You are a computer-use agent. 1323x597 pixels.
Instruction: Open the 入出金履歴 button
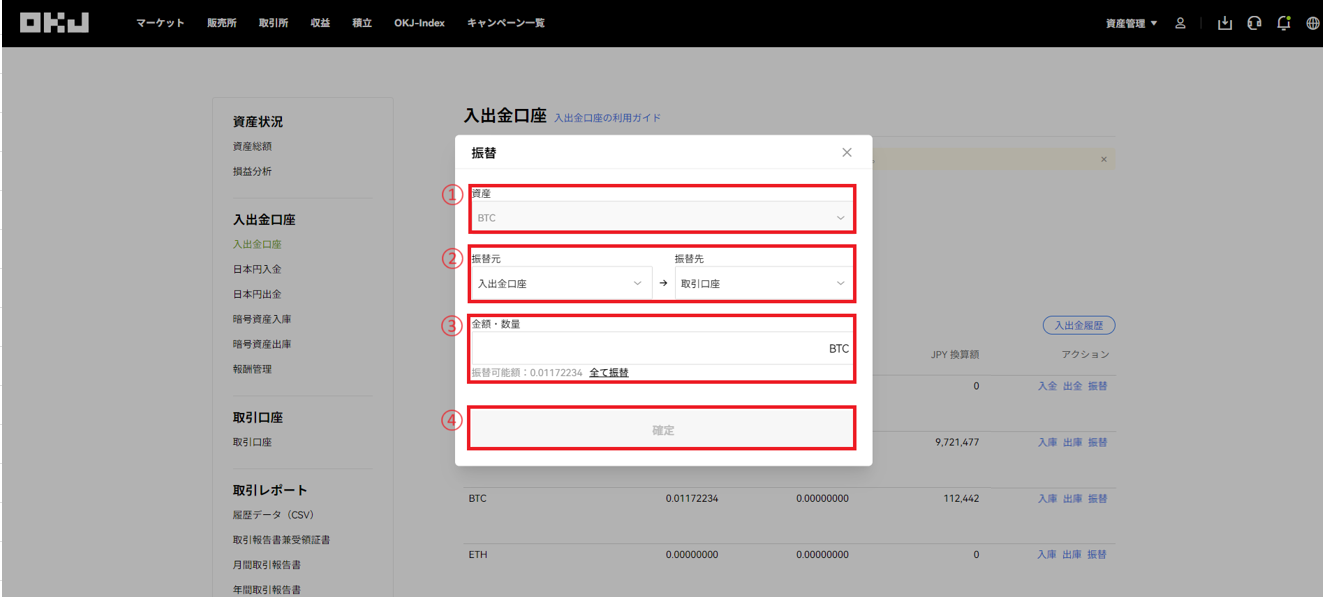[1078, 325]
